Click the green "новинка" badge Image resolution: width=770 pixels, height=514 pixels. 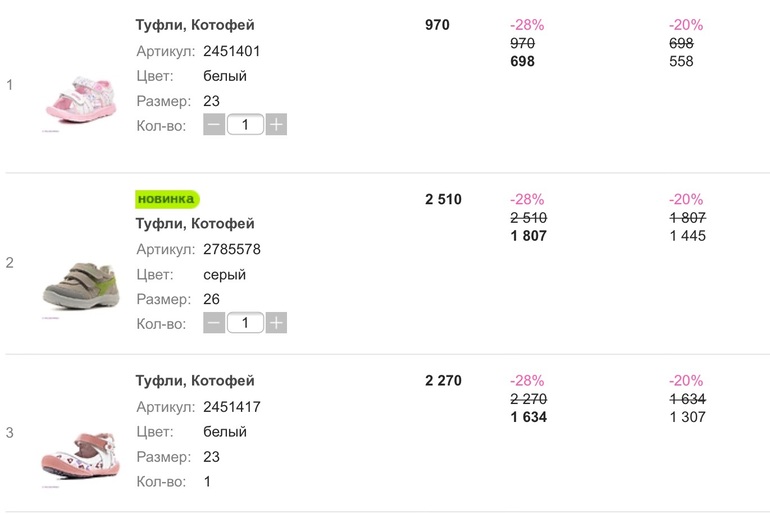pyautogui.click(x=167, y=199)
